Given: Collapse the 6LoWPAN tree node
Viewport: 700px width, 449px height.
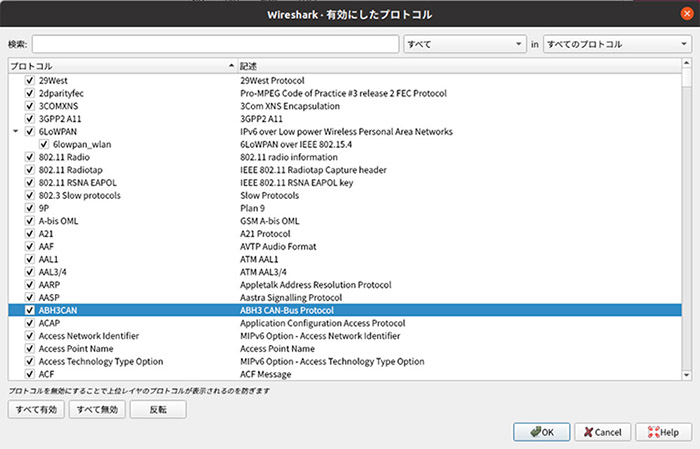Looking at the screenshot, I should point(16,131).
